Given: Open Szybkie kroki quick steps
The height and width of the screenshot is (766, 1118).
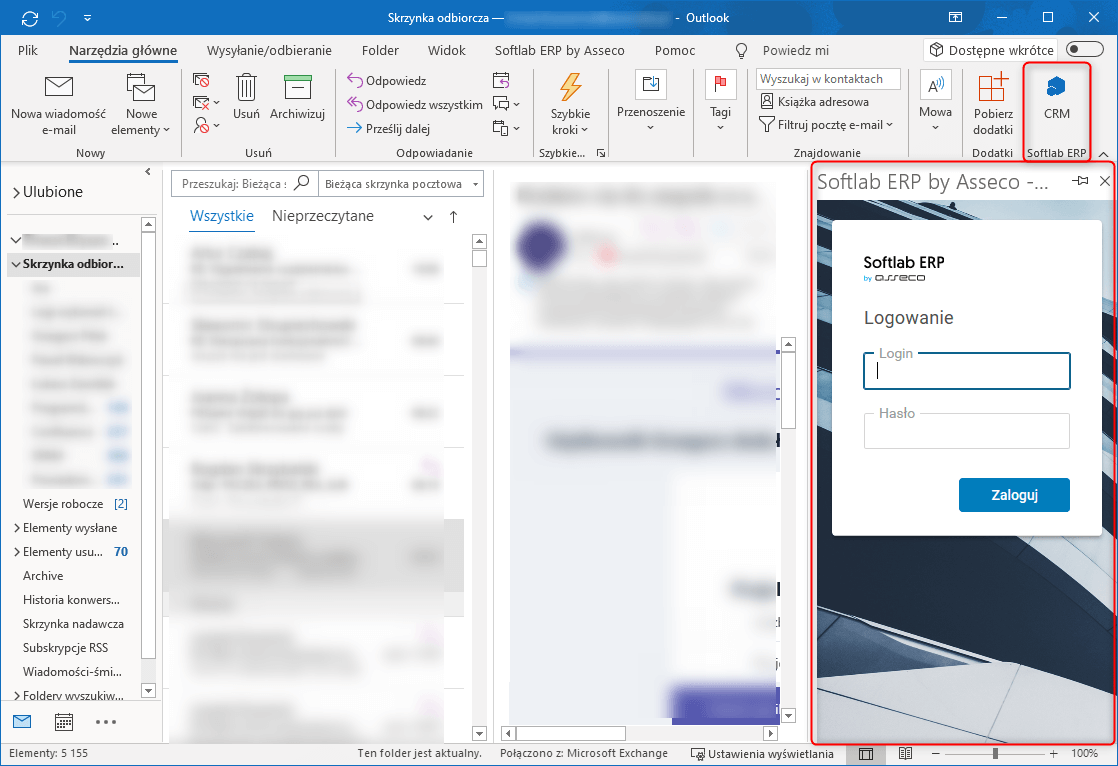Looking at the screenshot, I should pos(570,106).
